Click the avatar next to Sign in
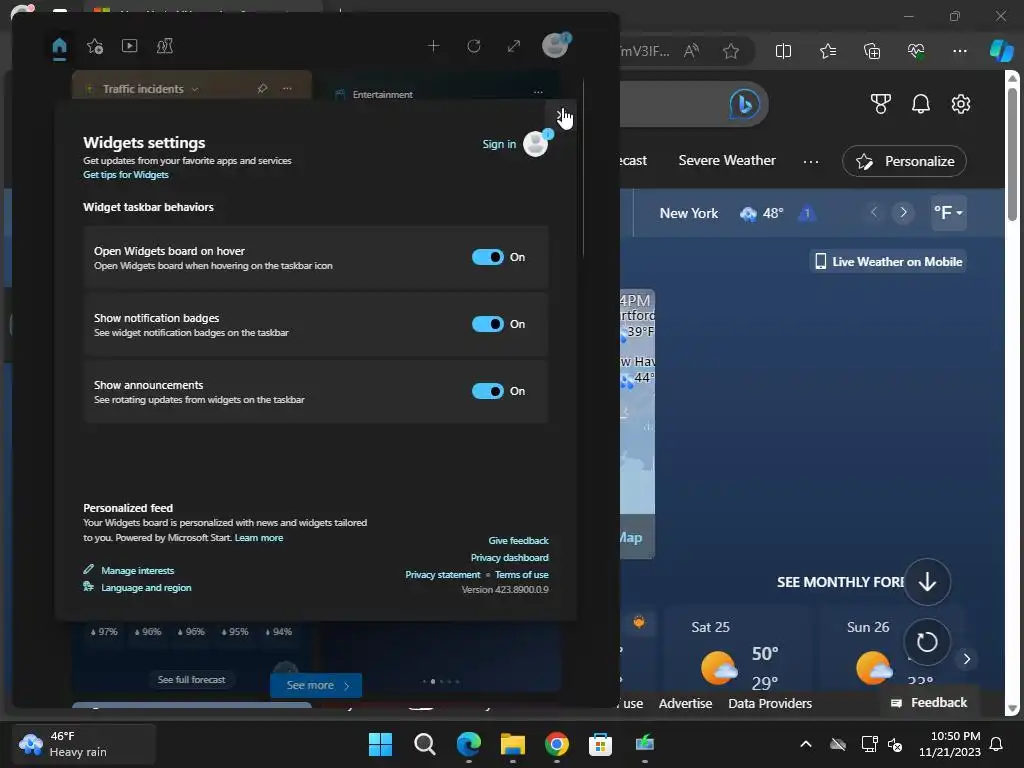This screenshot has width=1024, height=768. click(x=536, y=143)
